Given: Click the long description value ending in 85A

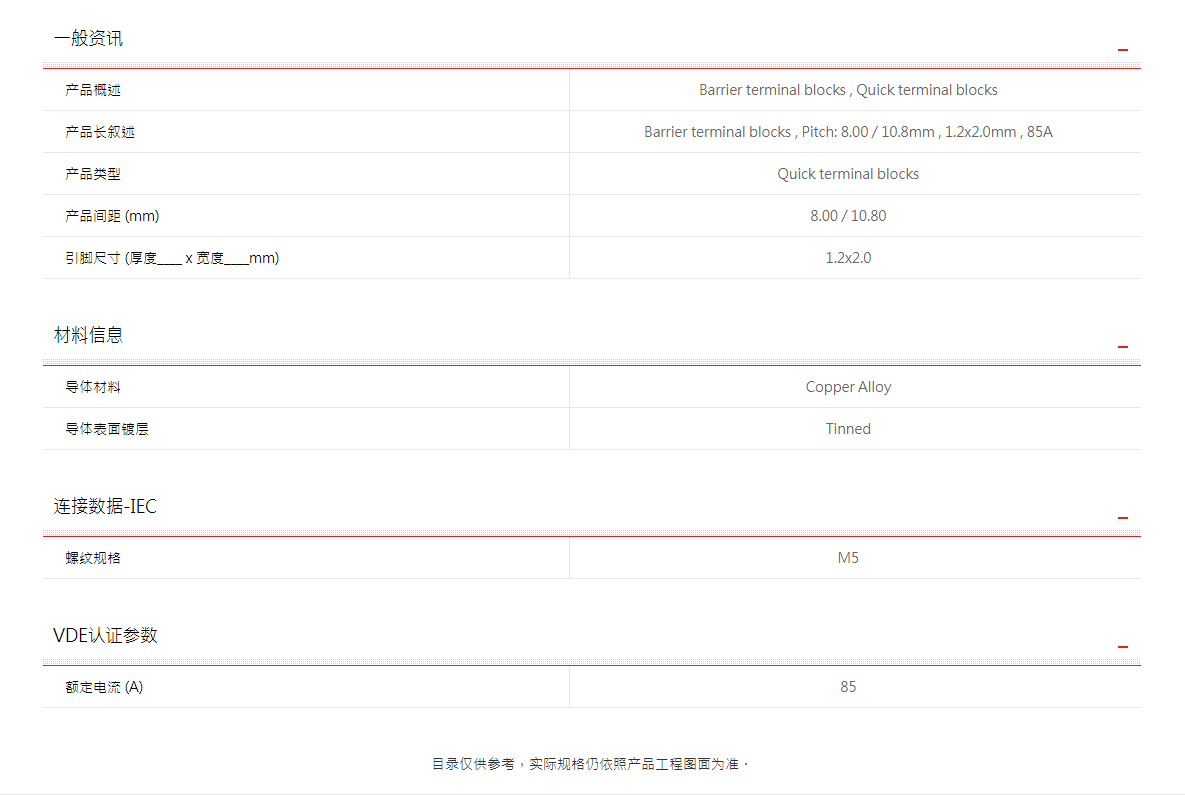Looking at the screenshot, I should pos(848,132).
